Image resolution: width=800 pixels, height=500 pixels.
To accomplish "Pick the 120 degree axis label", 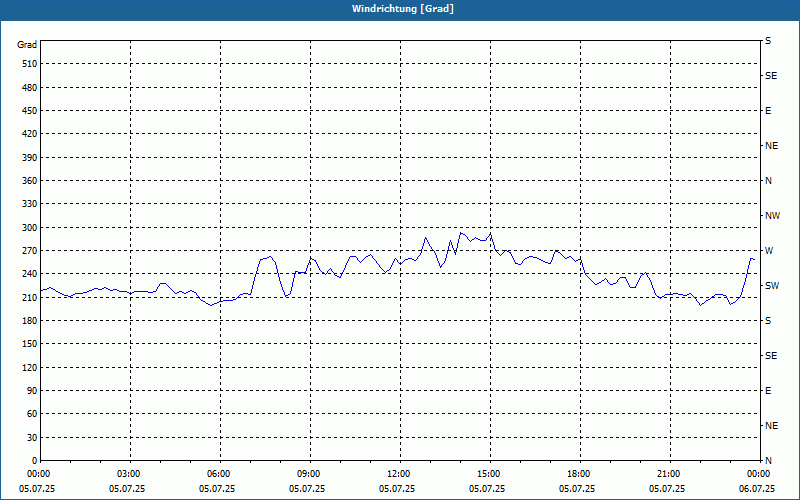I will [30, 367].
